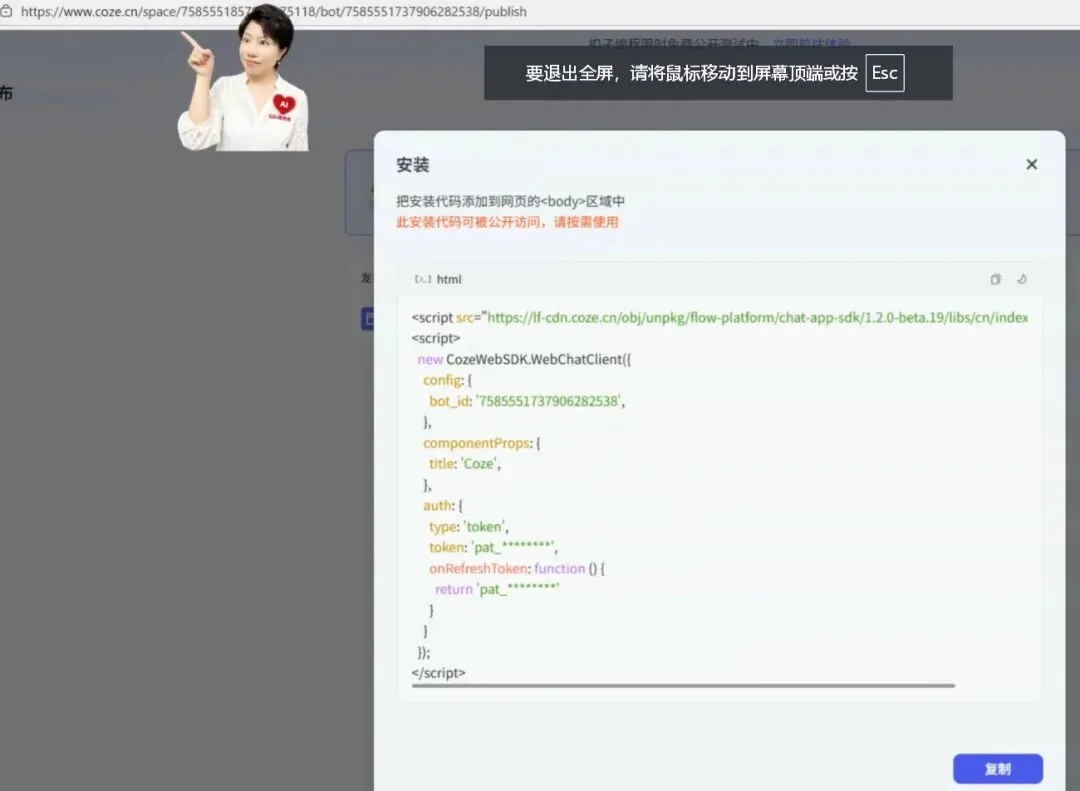The width and height of the screenshot is (1080, 791).
Task: Click the 安装 dialog title
Action: click(413, 165)
